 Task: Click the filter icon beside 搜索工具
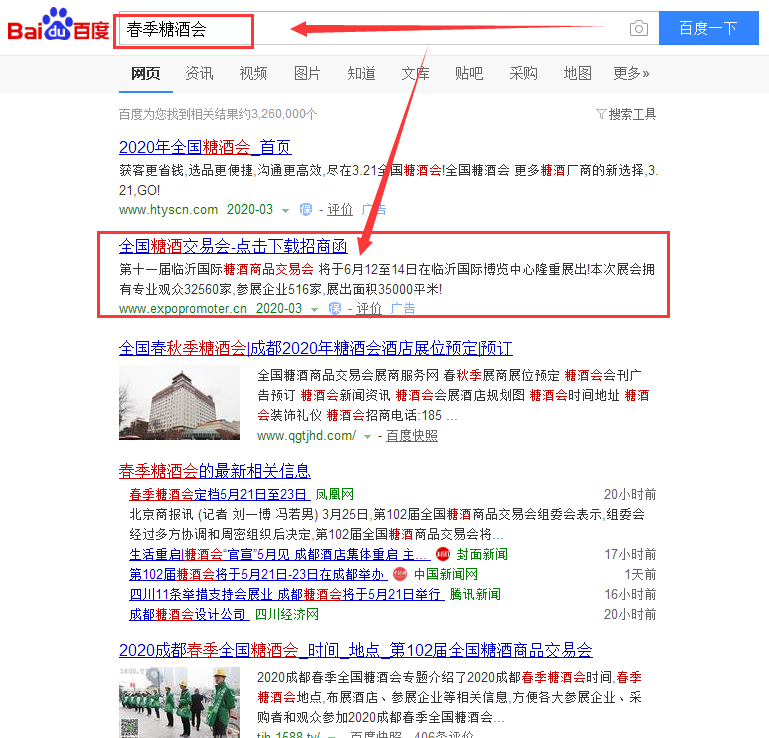click(x=600, y=114)
